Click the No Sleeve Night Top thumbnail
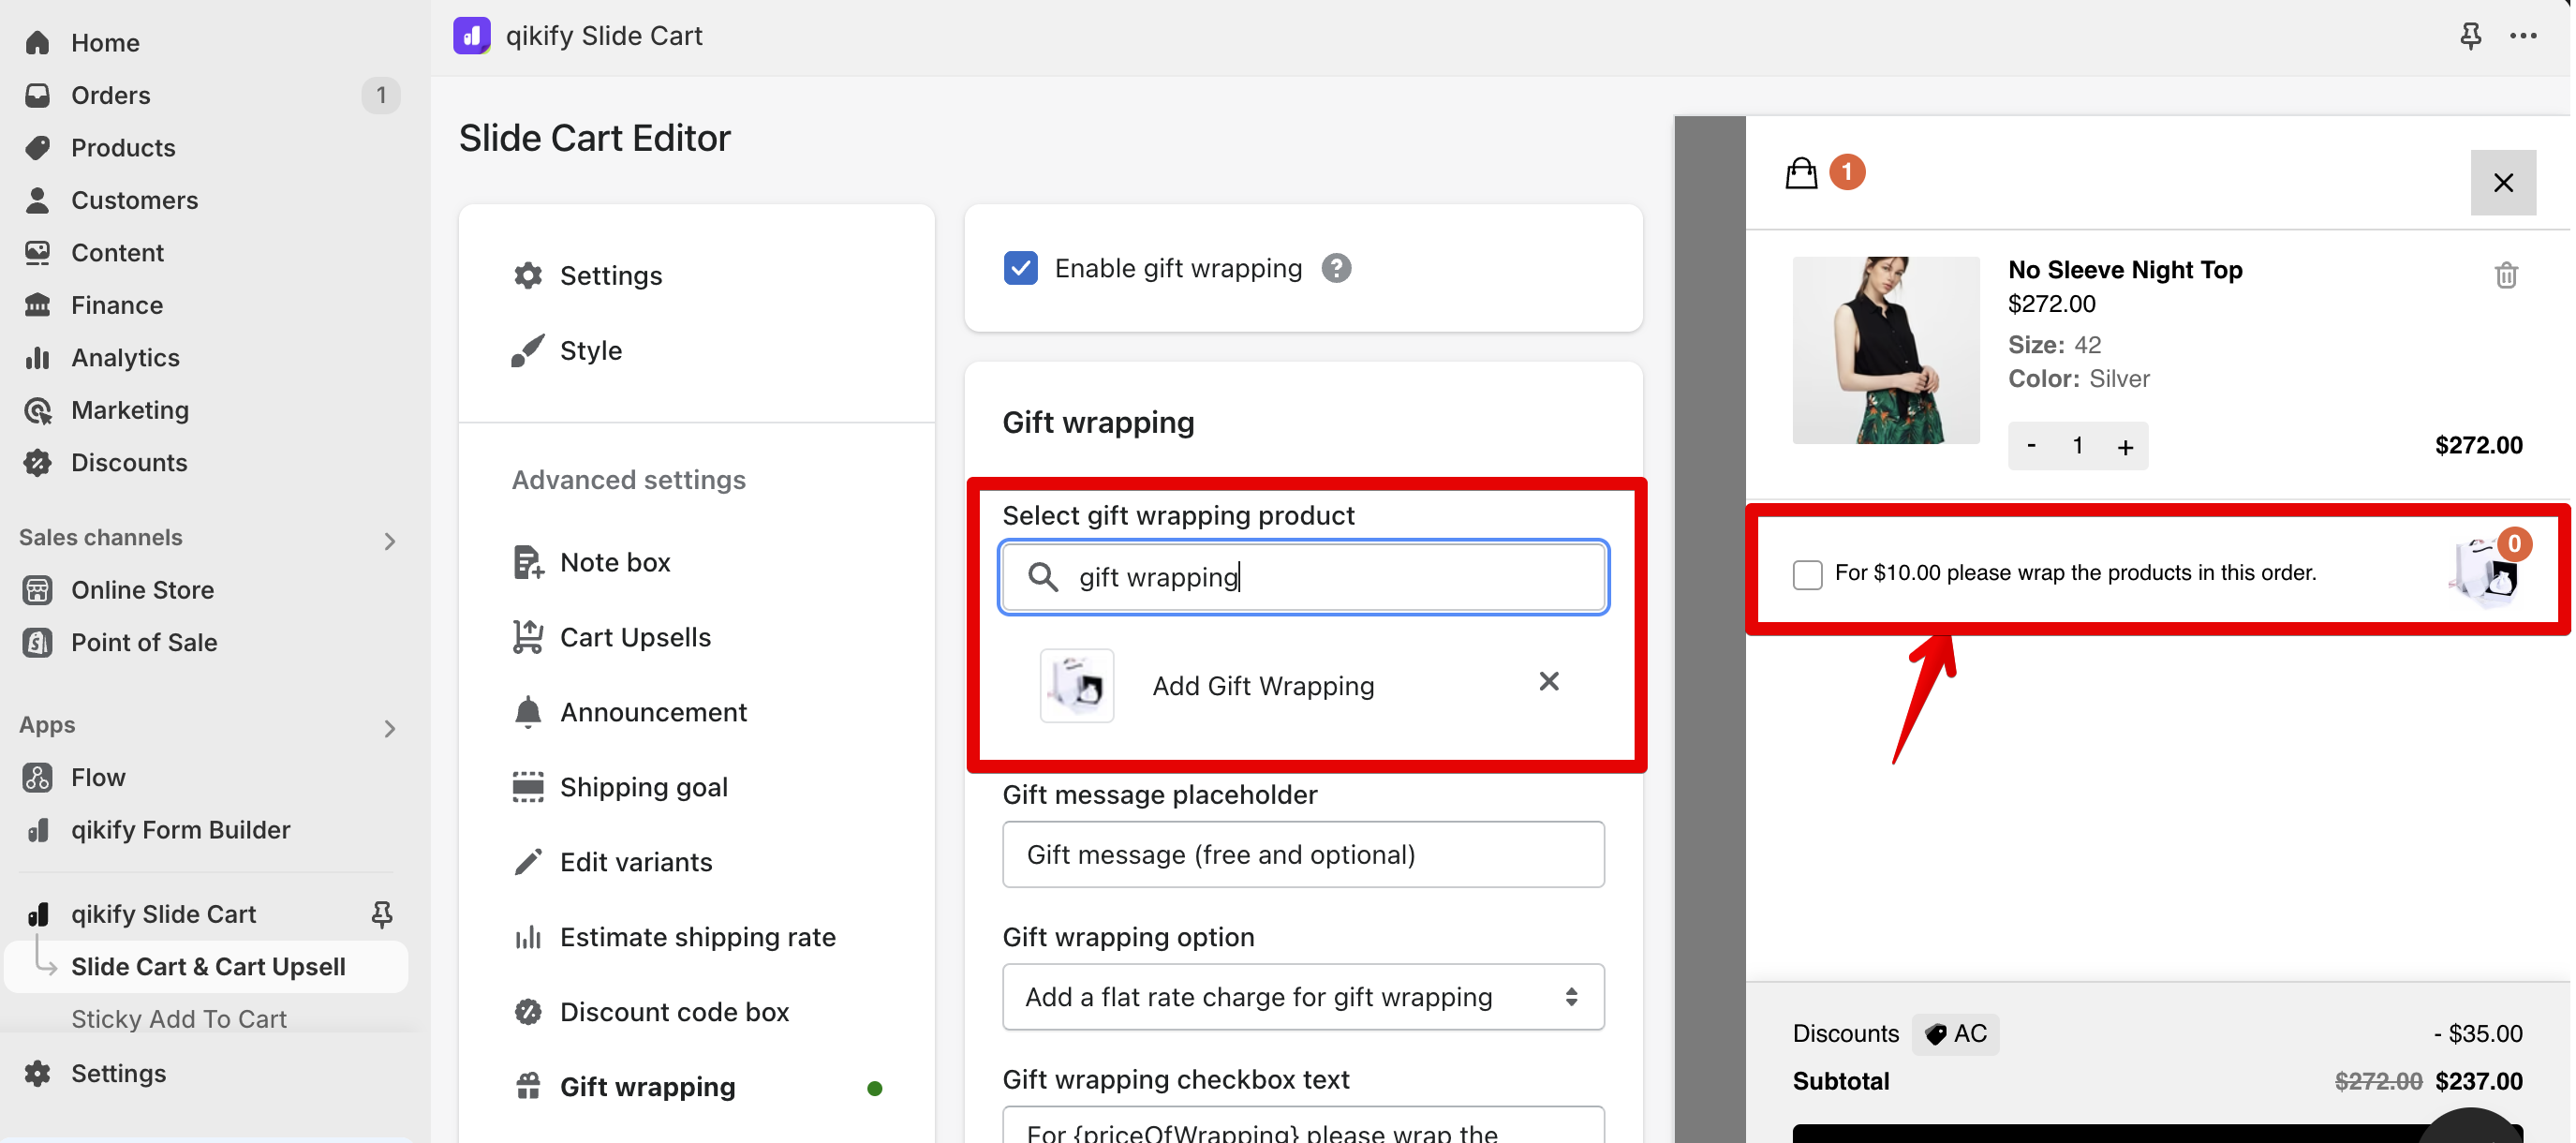This screenshot has width=2576, height=1143. [x=1885, y=350]
